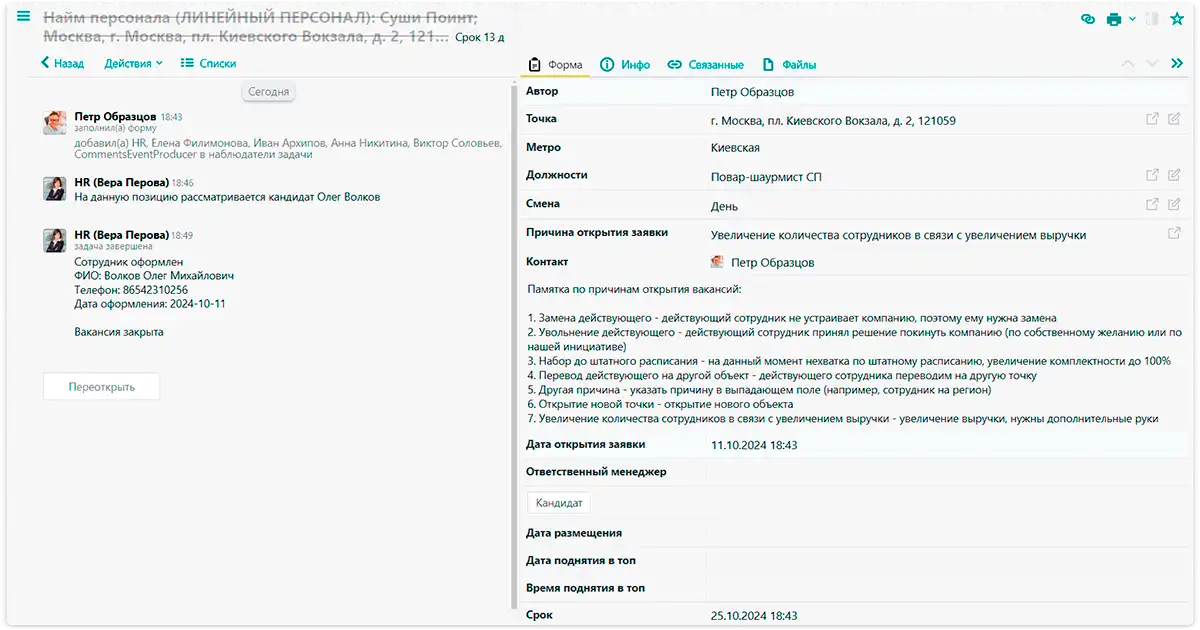Viewport: 1200px width, 630px height.
Task: Click the ФИО: Волков Олег Михайлович line
Action: click(154, 276)
